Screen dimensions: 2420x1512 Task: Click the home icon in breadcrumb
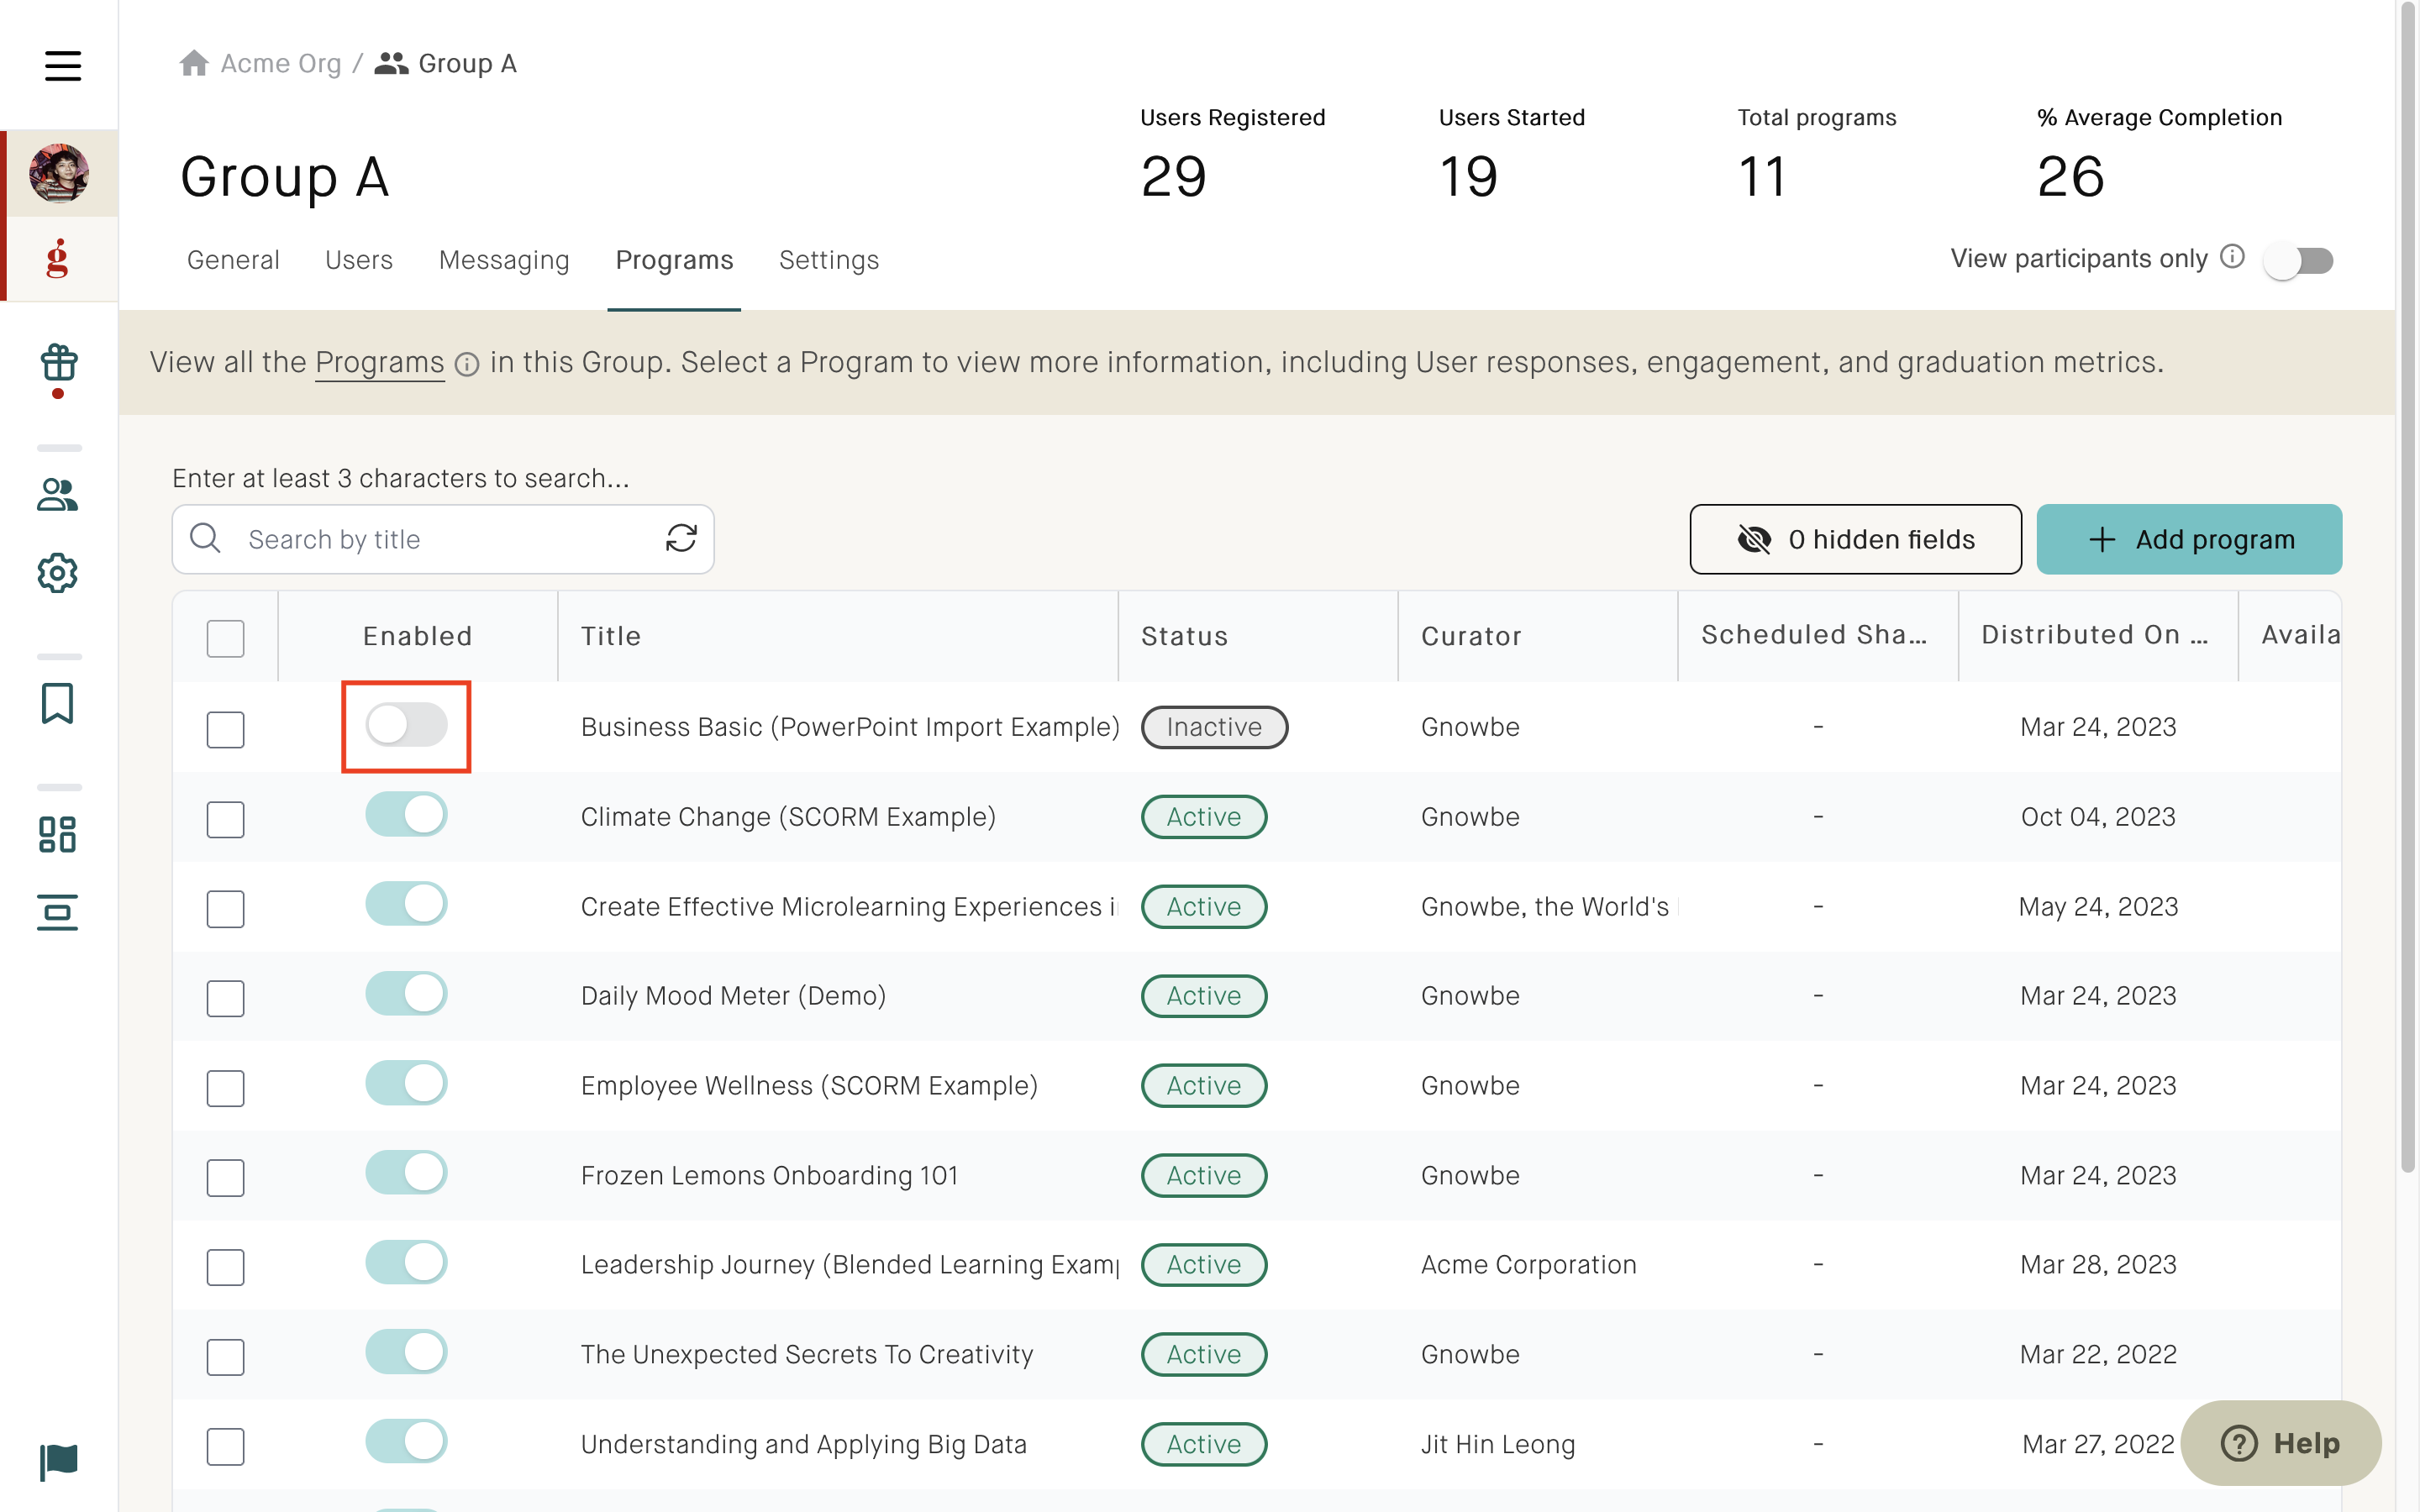pos(194,64)
